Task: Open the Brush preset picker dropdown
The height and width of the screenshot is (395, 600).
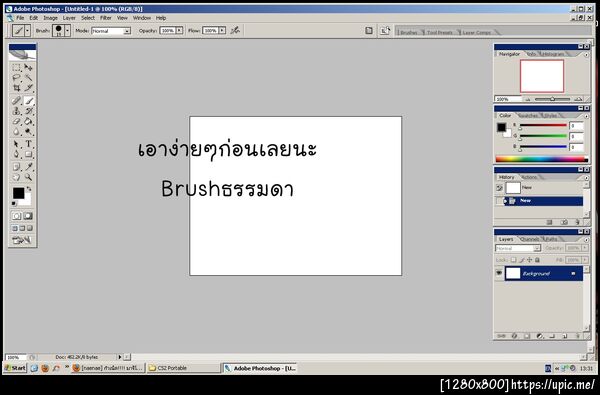Action: [x=68, y=31]
